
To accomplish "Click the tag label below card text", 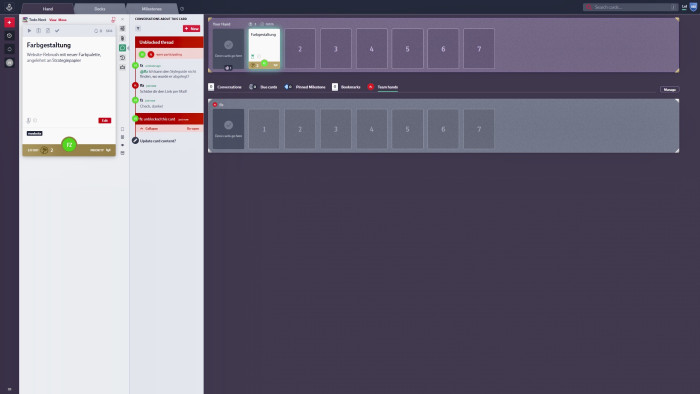I will (x=34, y=133).
